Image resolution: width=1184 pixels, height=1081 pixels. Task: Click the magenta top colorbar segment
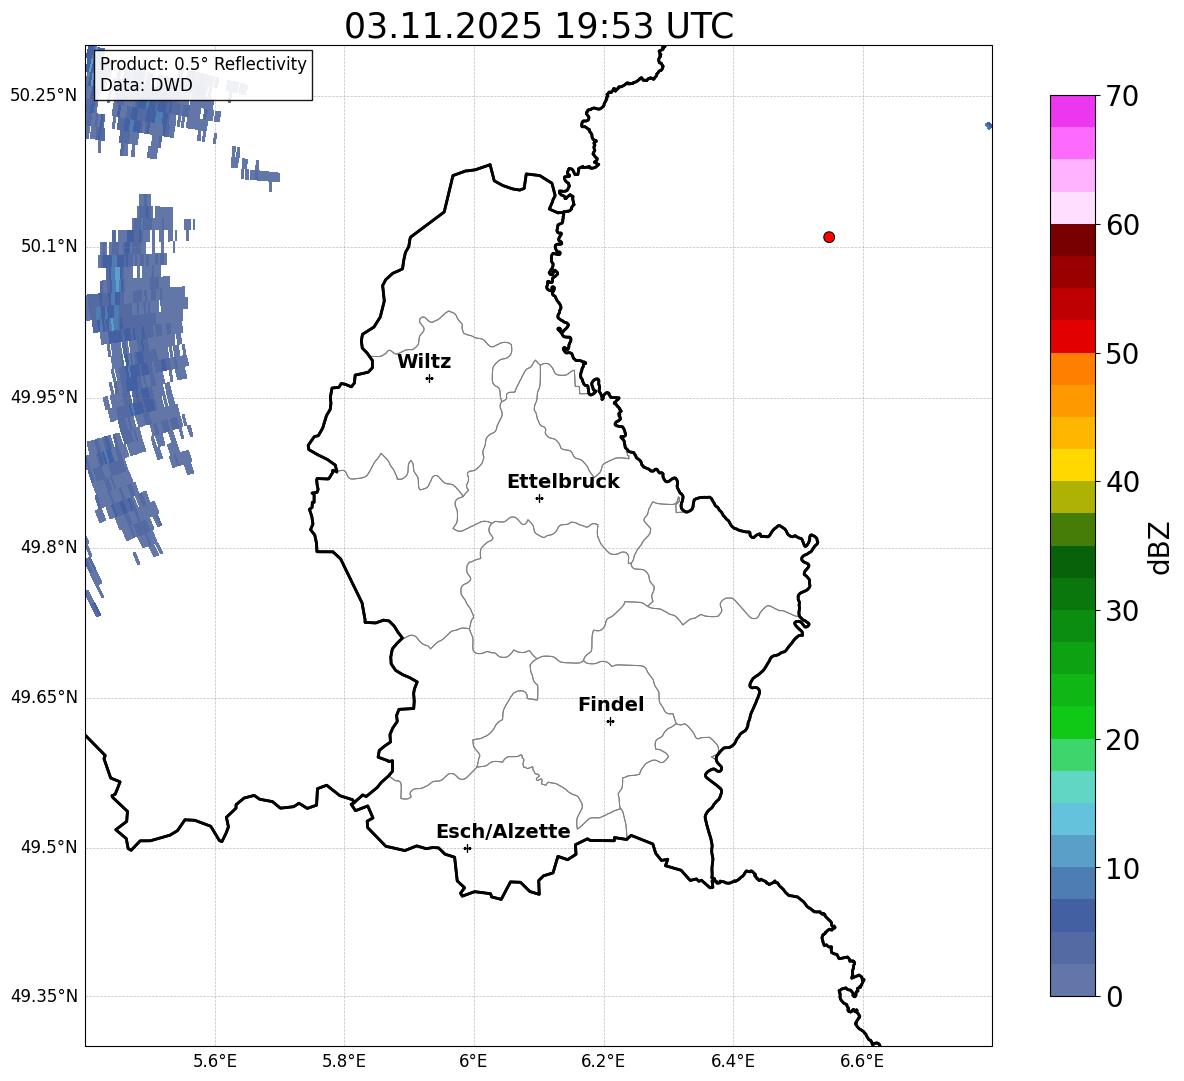point(1073,111)
